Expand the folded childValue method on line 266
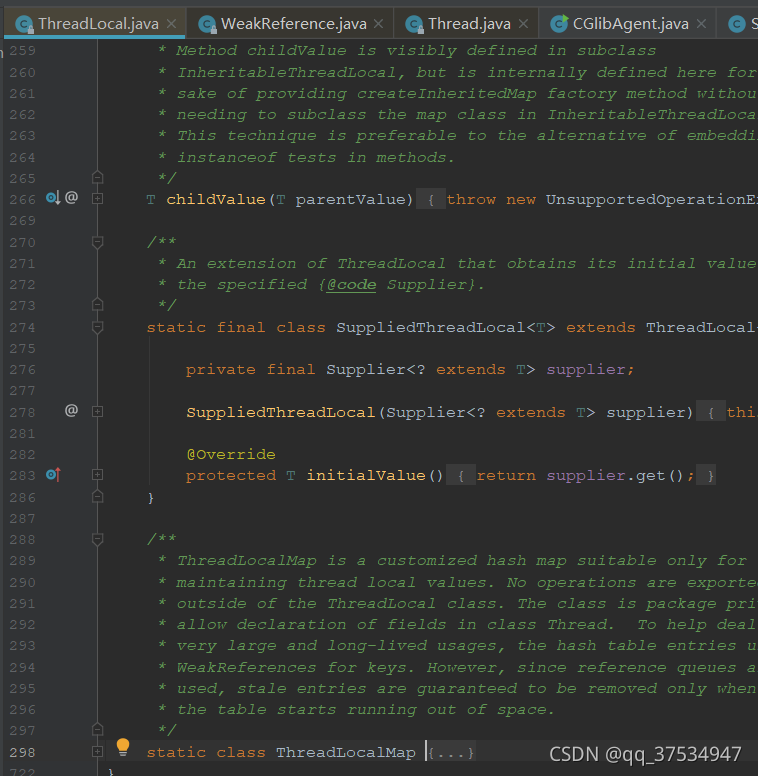This screenshot has height=776, width=758. point(97,198)
